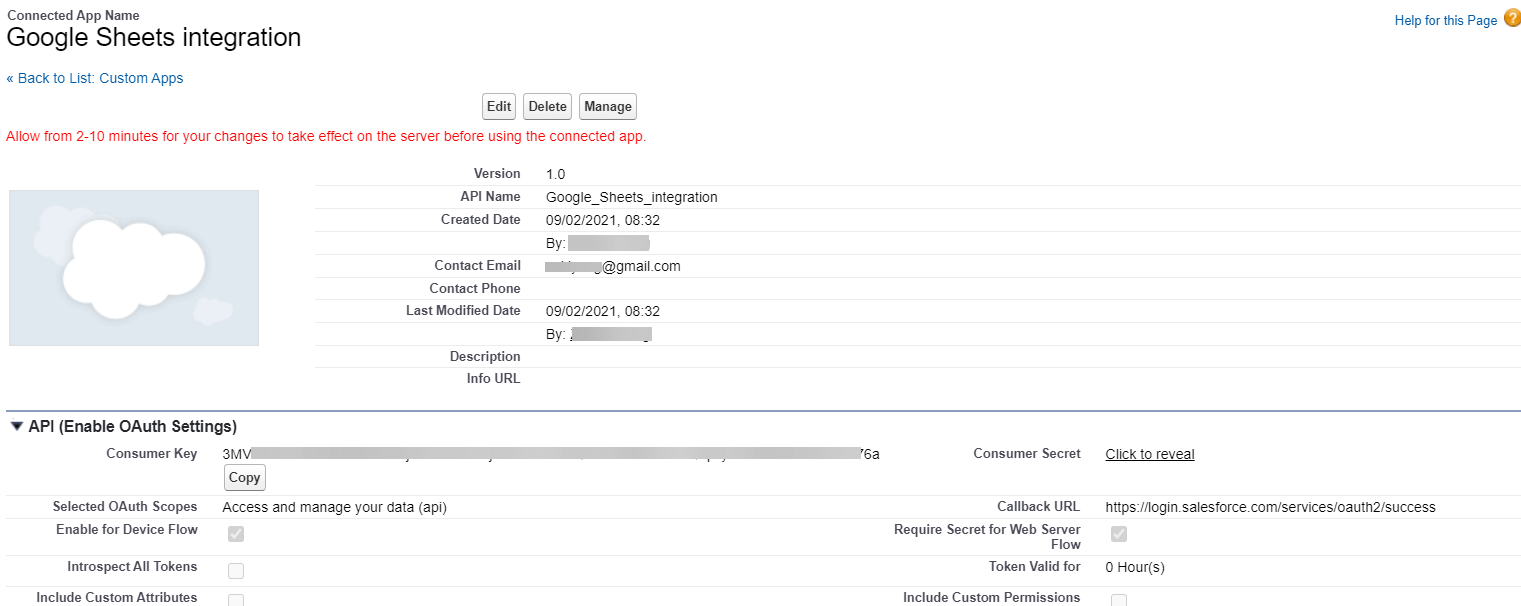This screenshot has width=1521, height=606.
Task: Click the Consumer Key value
Action: (x=551, y=454)
